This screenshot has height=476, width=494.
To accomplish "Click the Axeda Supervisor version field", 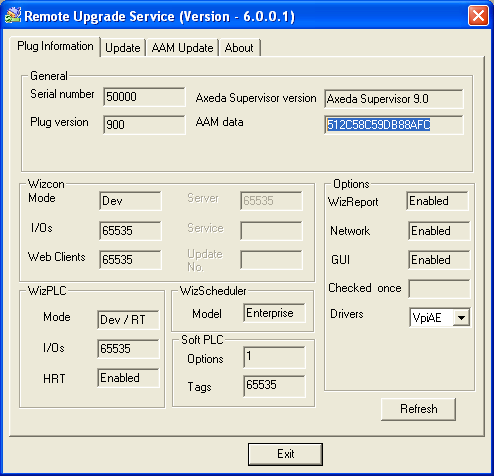I will (x=394, y=99).
